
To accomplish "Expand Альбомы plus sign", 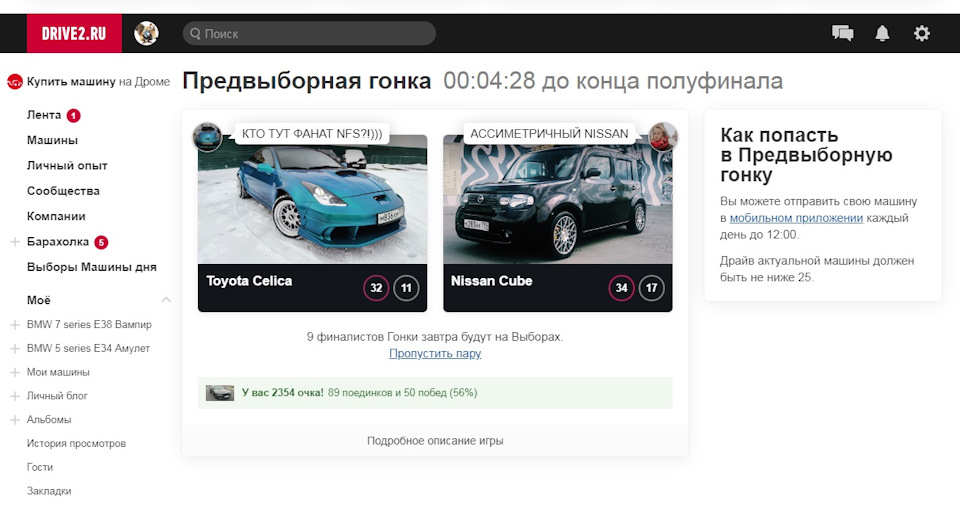I will point(15,420).
